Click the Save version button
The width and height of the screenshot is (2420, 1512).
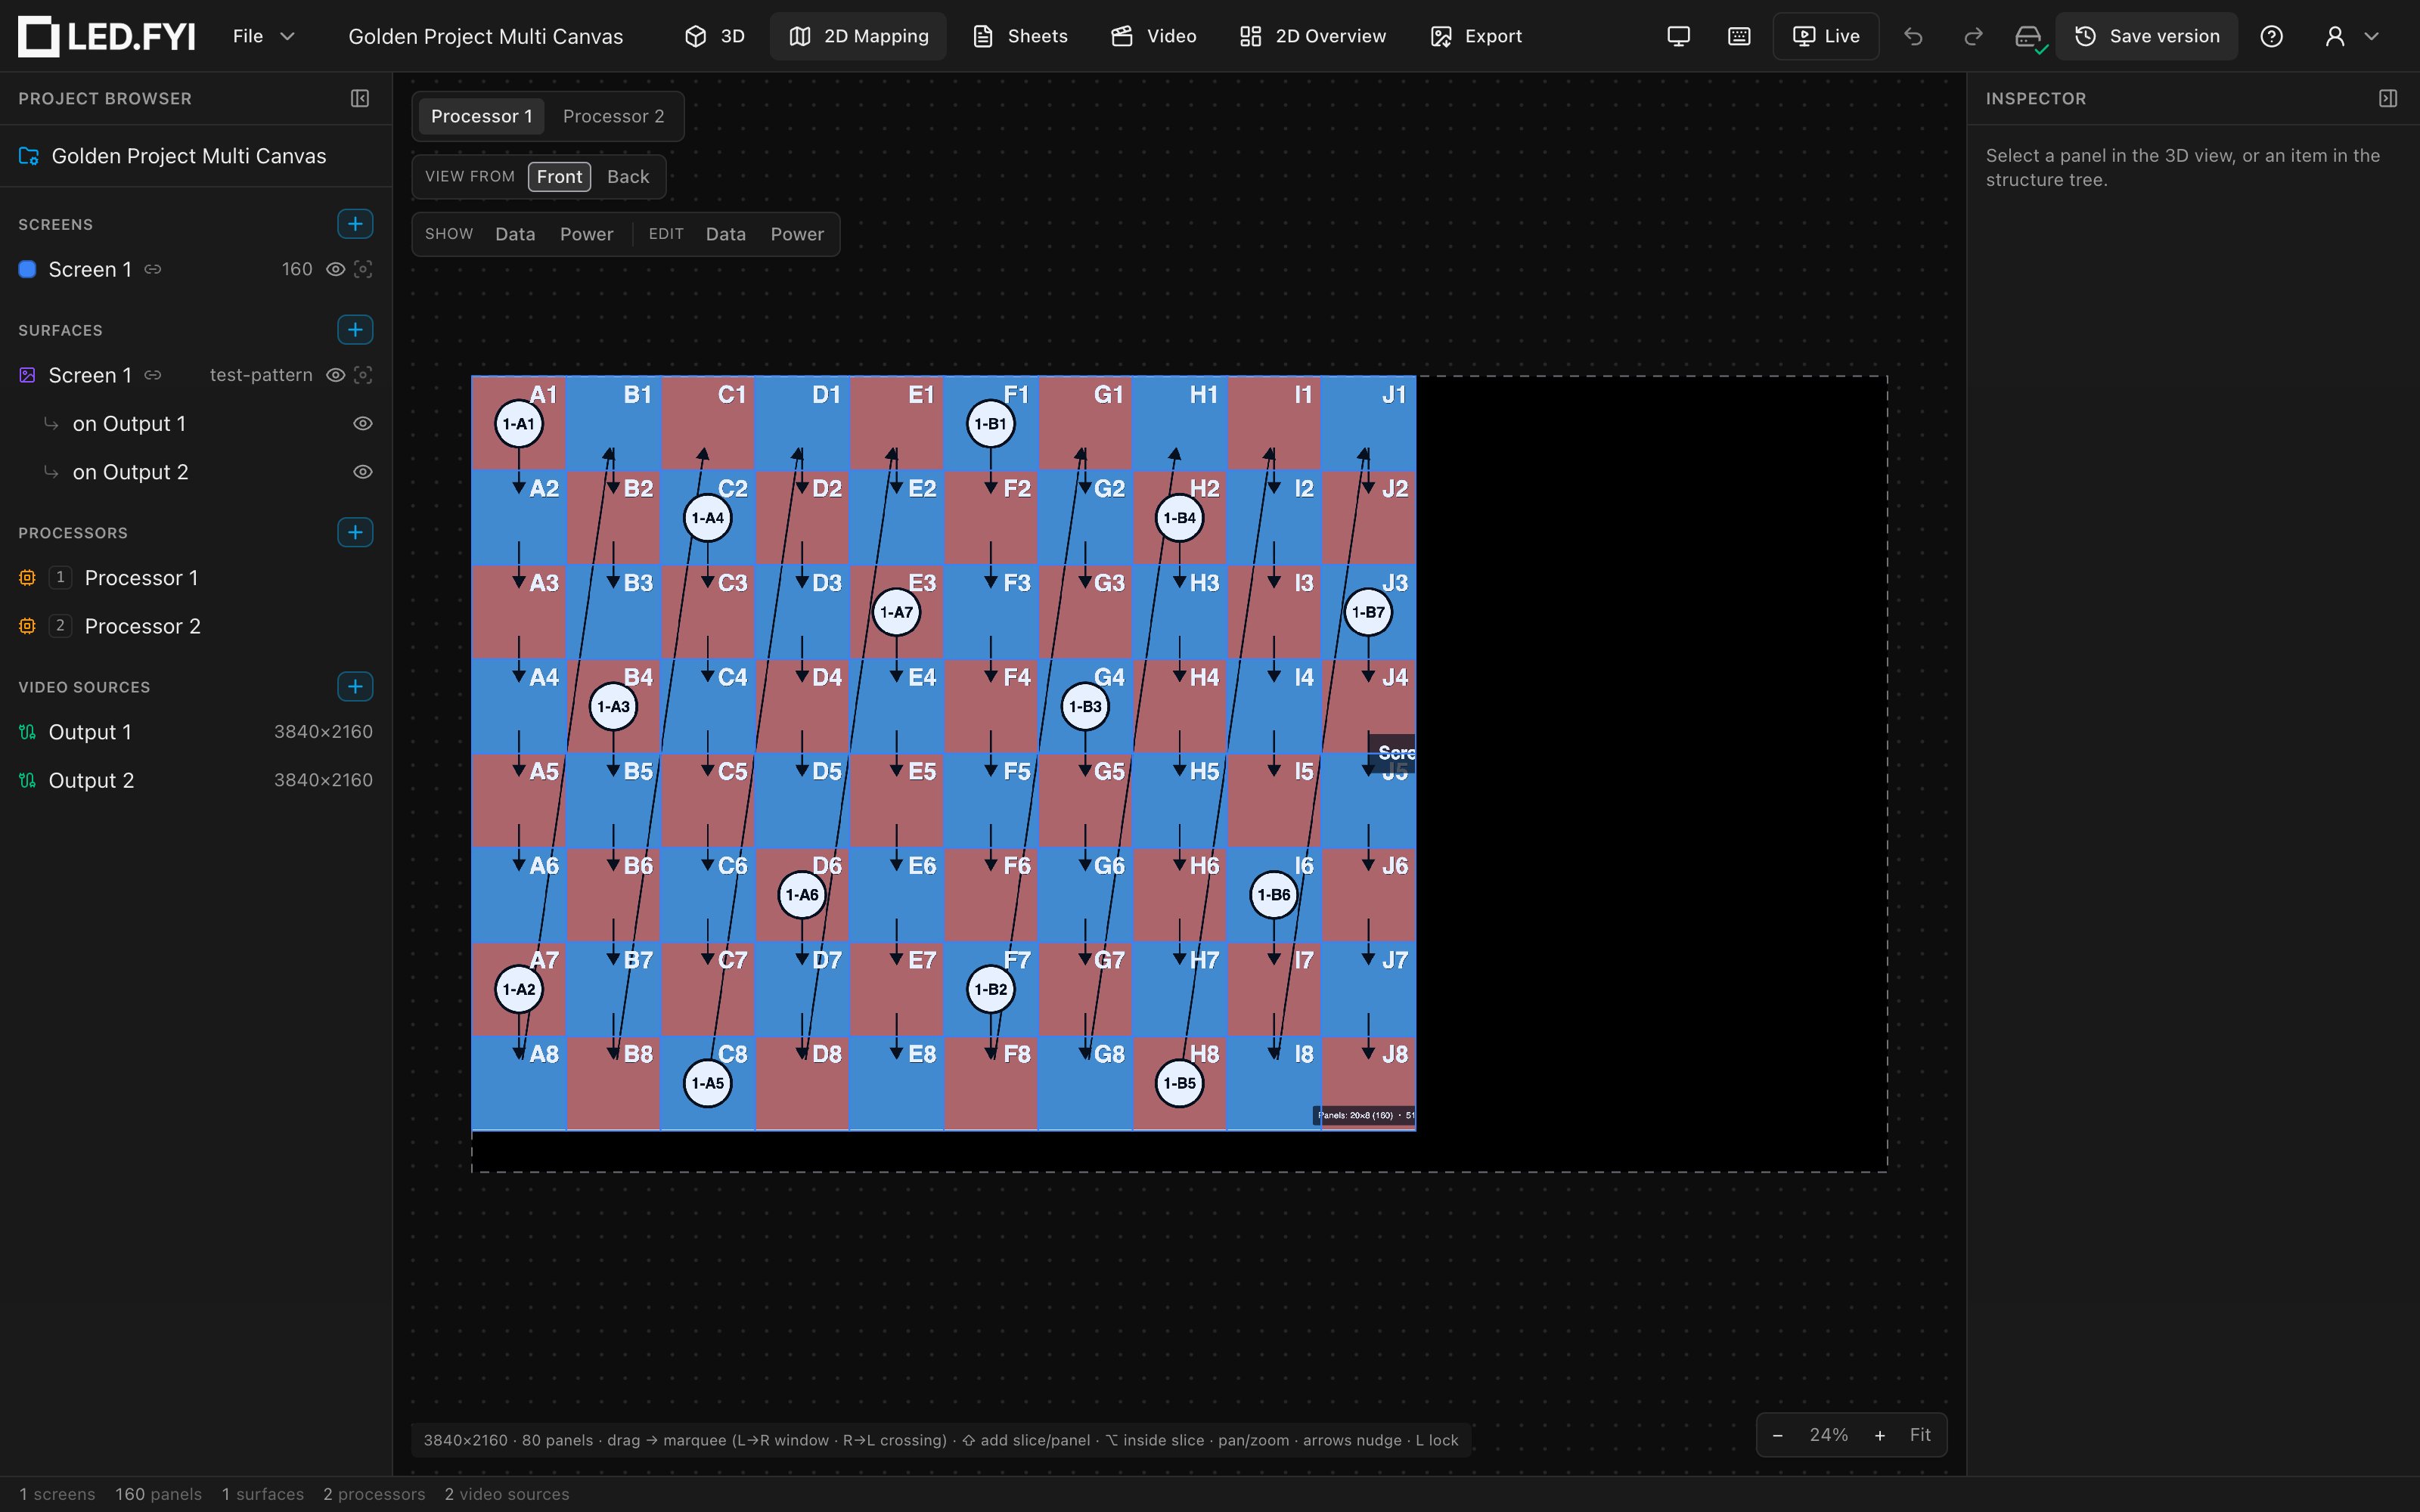coord(2147,37)
